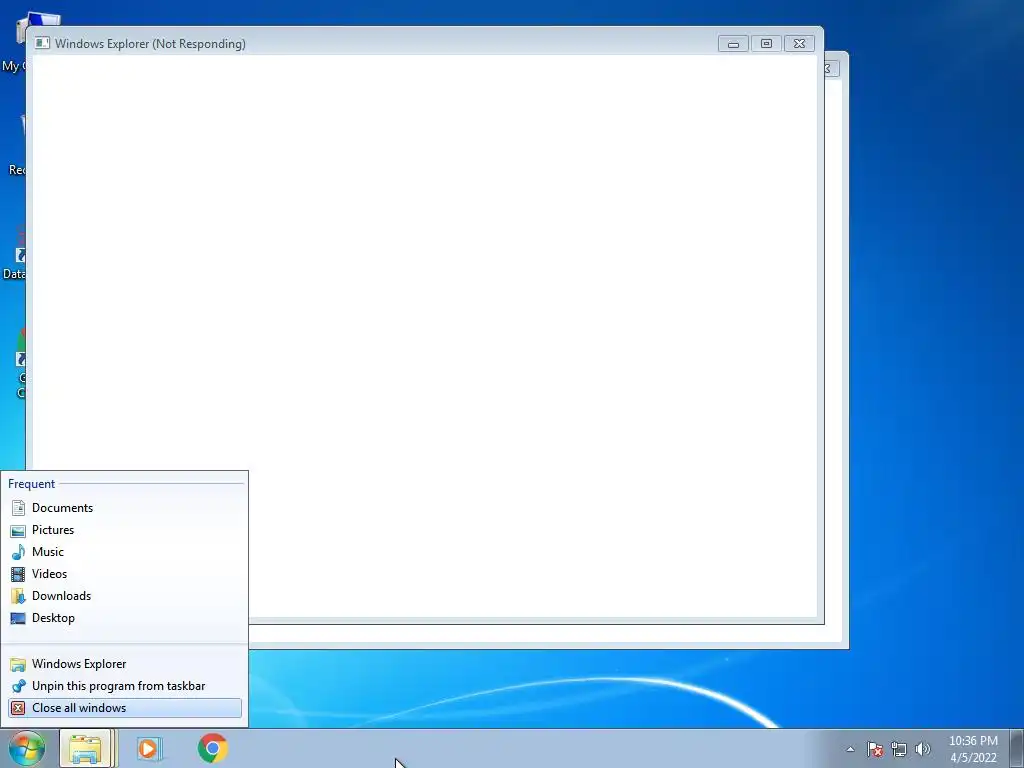Screen dimensions: 1024x768
Task: Click the Documents file icon
Action: tap(18, 507)
